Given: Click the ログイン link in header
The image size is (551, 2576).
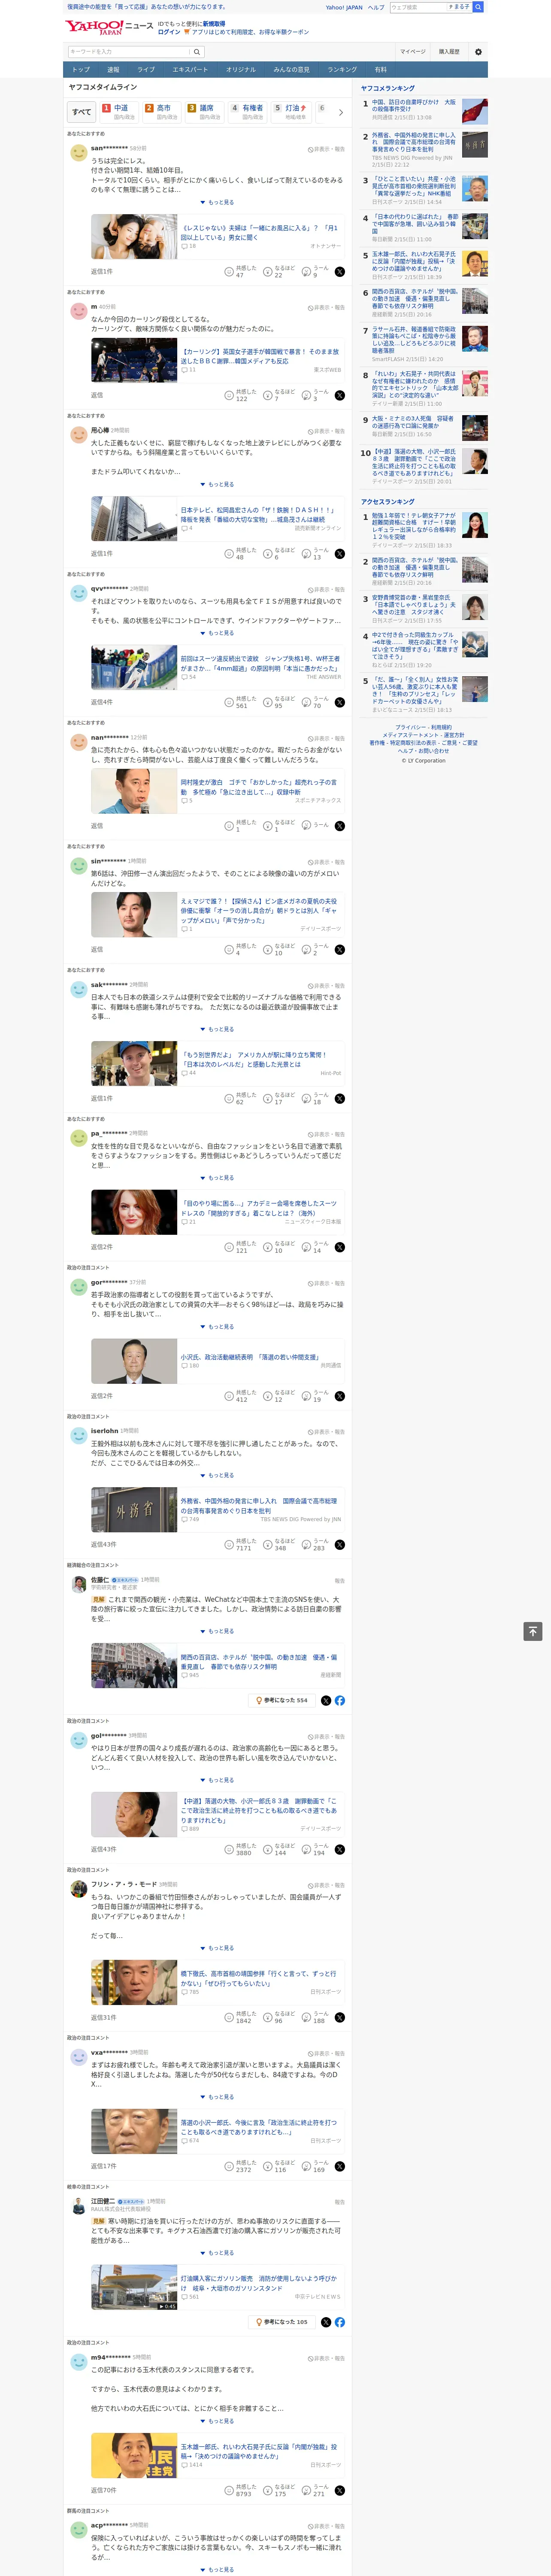Looking at the screenshot, I should [x=169, y=32].
